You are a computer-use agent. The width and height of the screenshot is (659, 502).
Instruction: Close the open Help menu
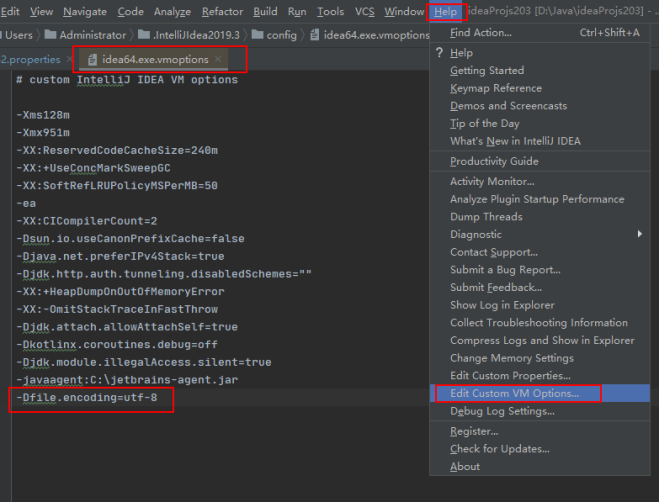click(x=445, y=11)
